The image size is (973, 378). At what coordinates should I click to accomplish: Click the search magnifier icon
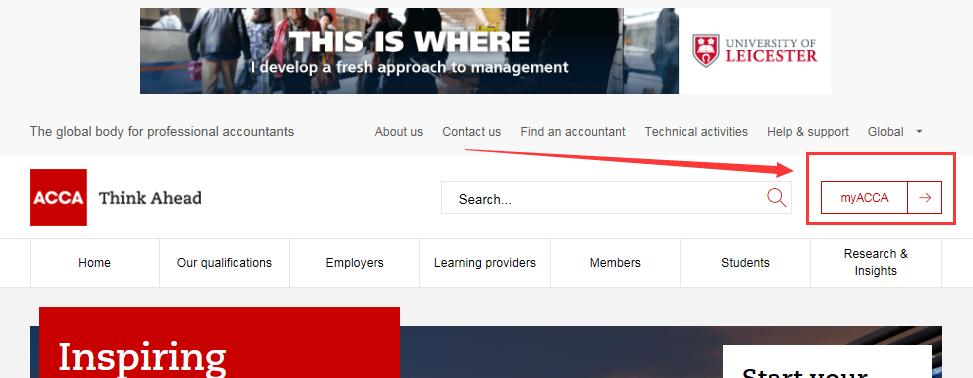[x=776, y=198]
